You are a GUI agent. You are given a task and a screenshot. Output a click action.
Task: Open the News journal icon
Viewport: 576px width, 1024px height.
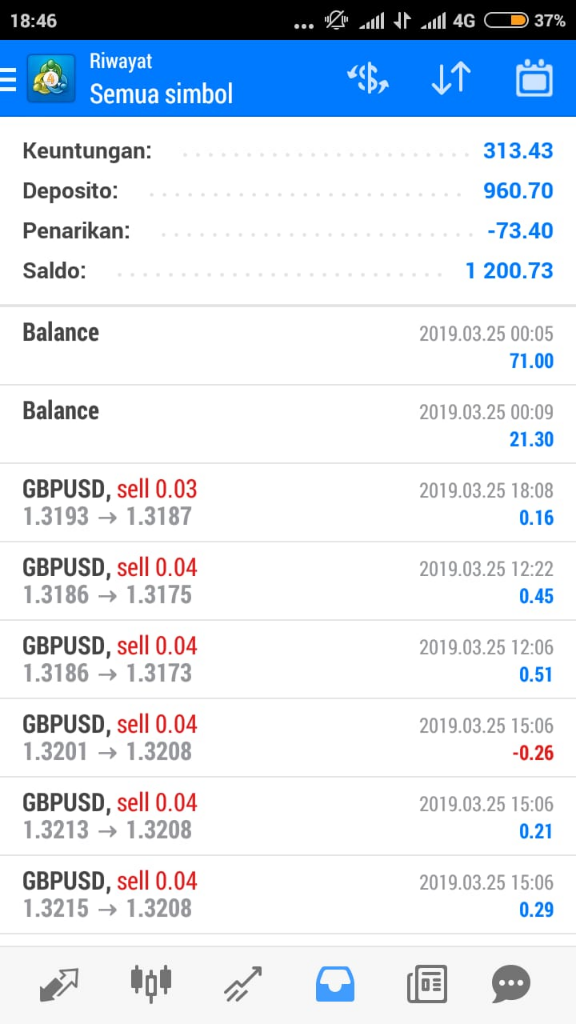(425, 983)
